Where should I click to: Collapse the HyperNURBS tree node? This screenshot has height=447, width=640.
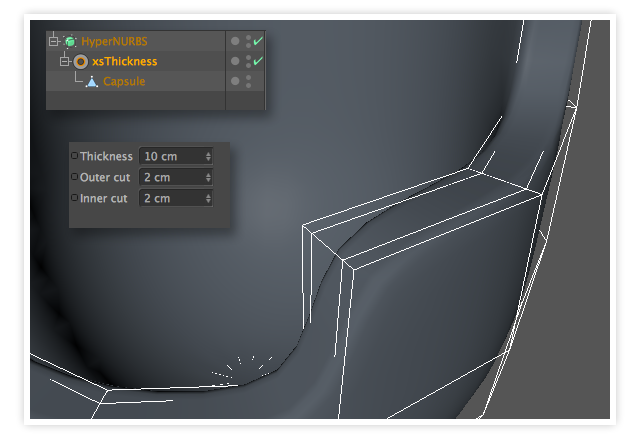pos(53,41)
